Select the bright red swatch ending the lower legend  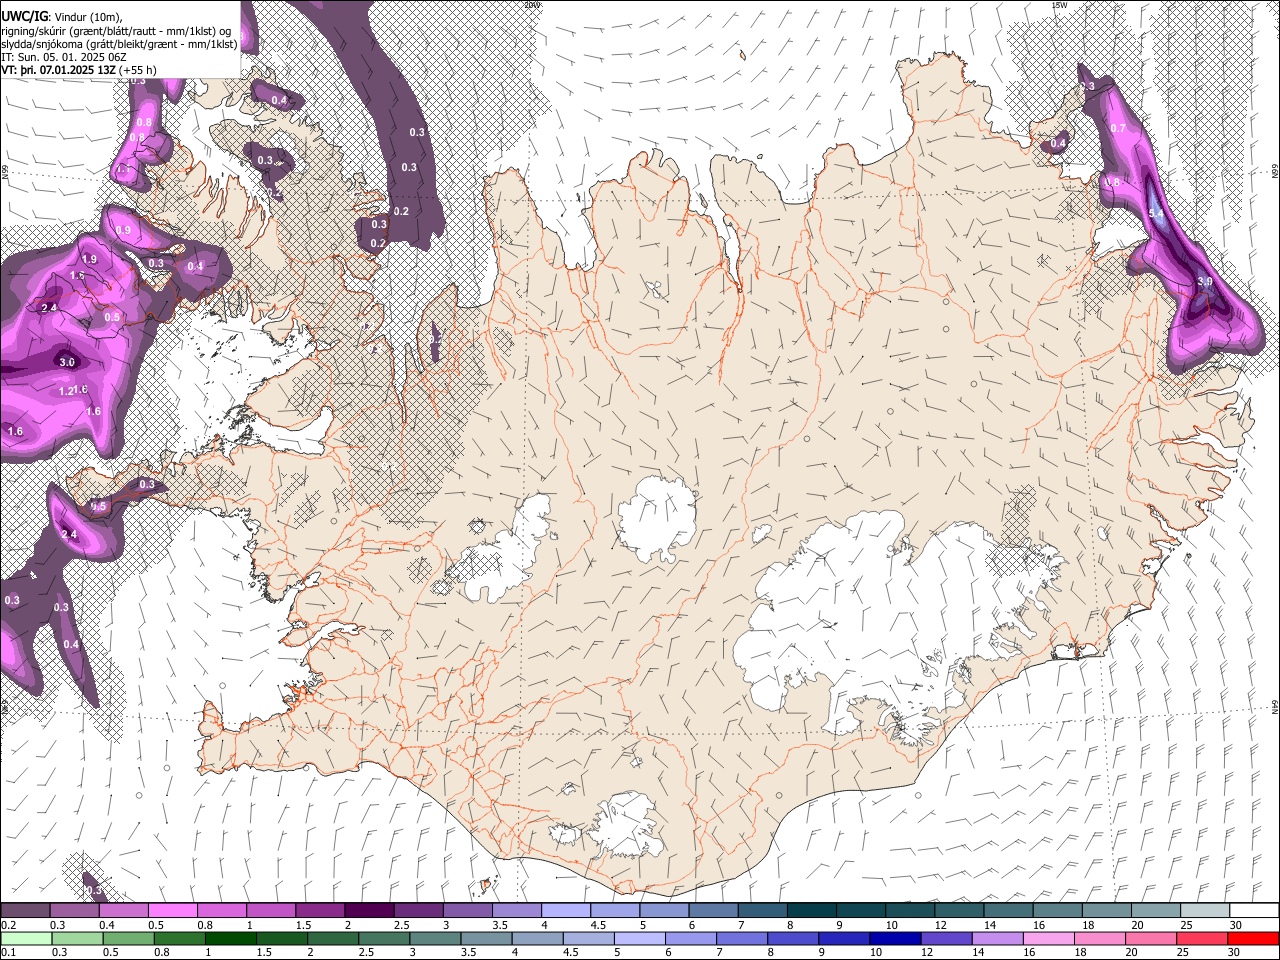pyautogui.click(x=1253, y=938)
